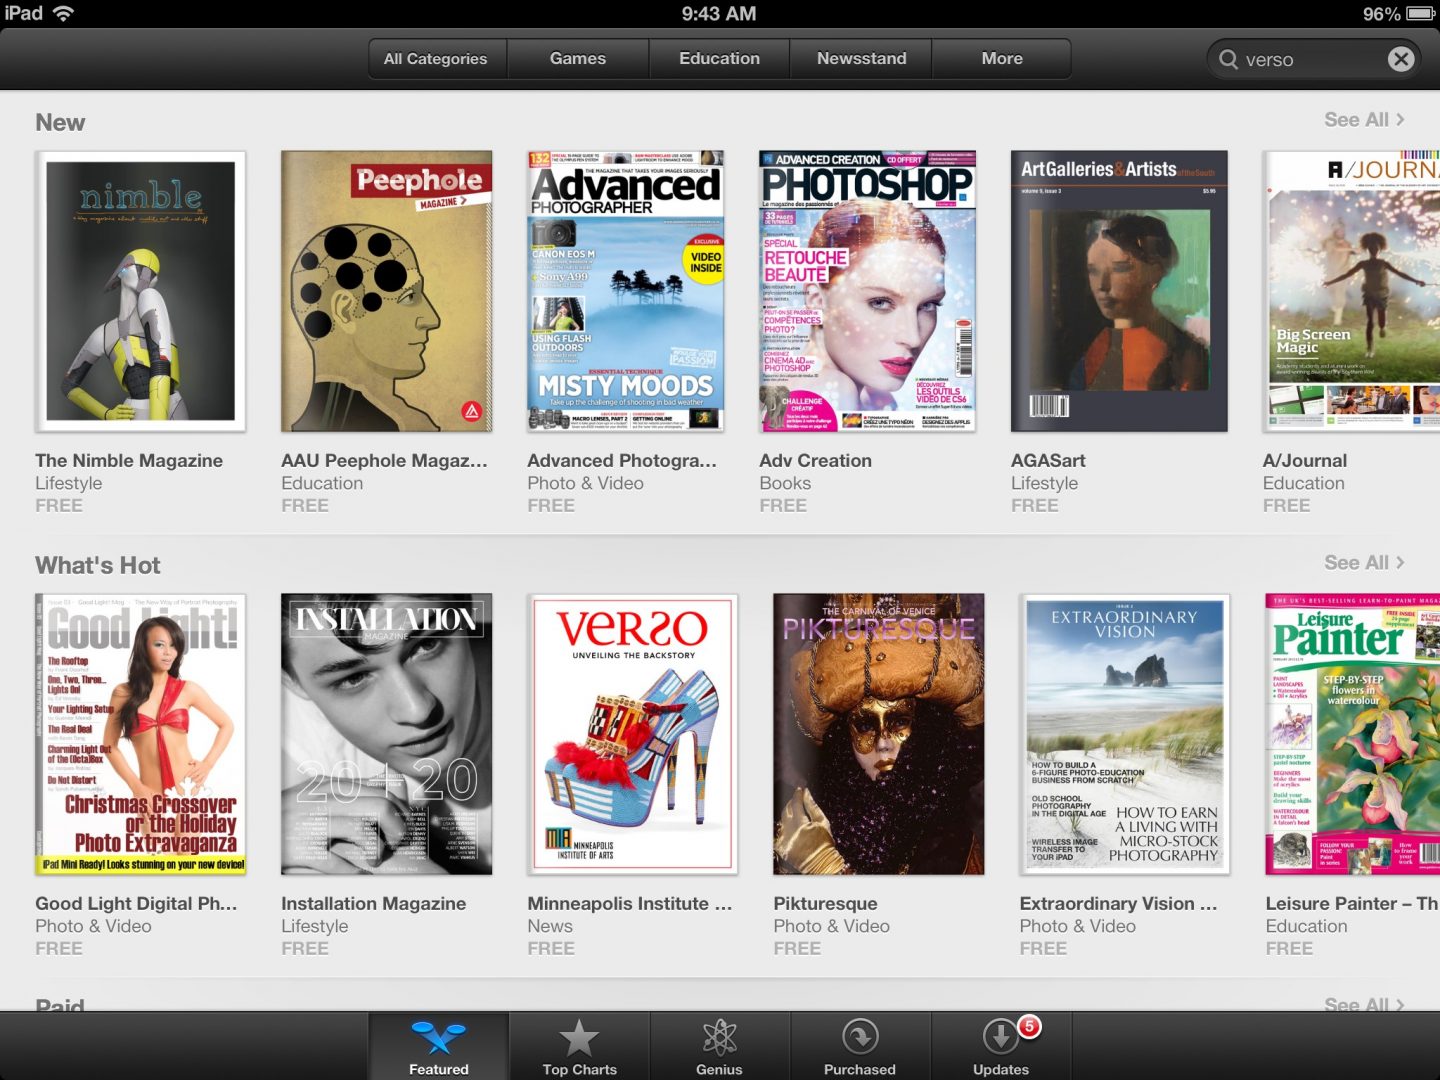Switch to the Games tab
1440x1080 pixels.
pos(578,59)
